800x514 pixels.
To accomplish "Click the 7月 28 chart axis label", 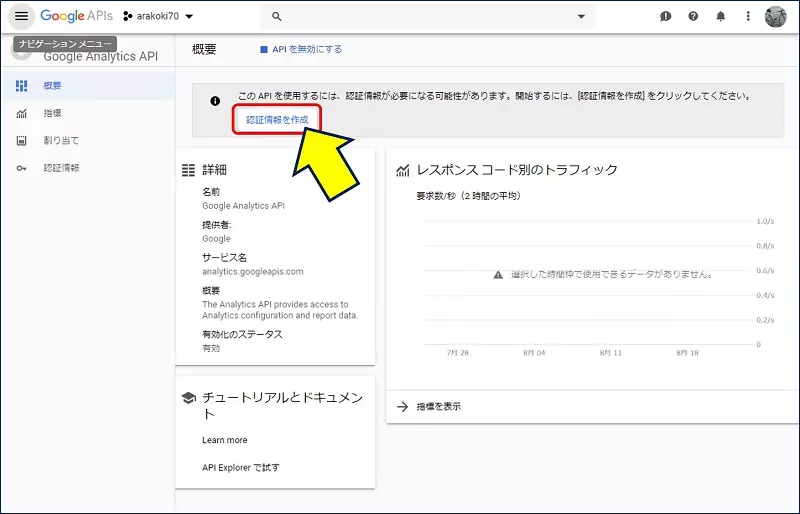I will (458, 353).
